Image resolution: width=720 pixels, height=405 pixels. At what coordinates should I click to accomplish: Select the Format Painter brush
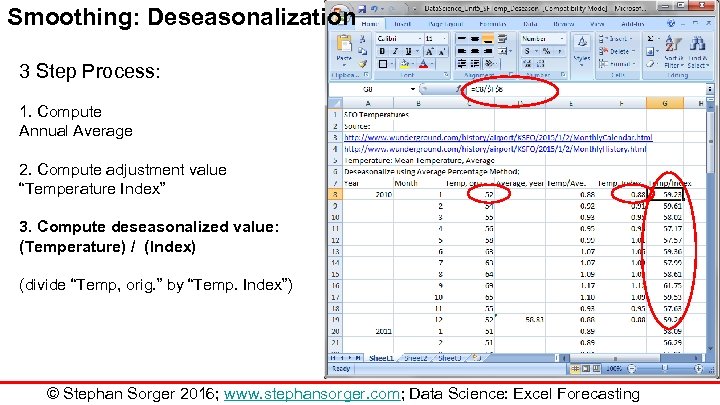click(363, 64)
